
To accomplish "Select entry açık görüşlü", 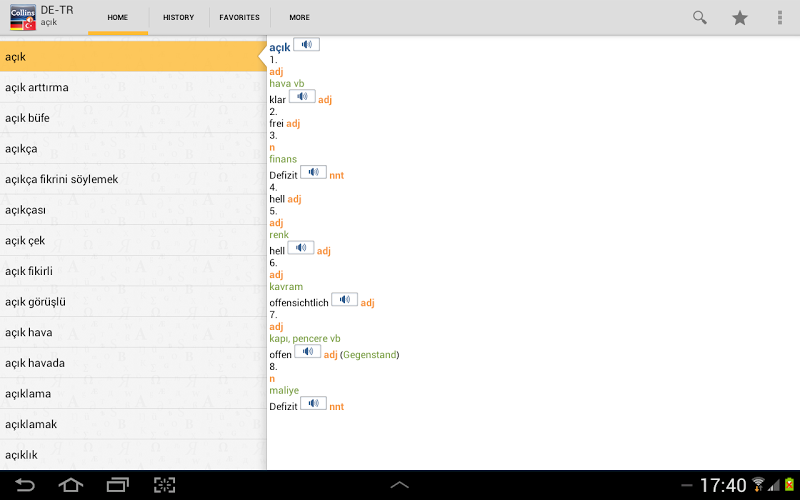I will click(x=133, y=302).
